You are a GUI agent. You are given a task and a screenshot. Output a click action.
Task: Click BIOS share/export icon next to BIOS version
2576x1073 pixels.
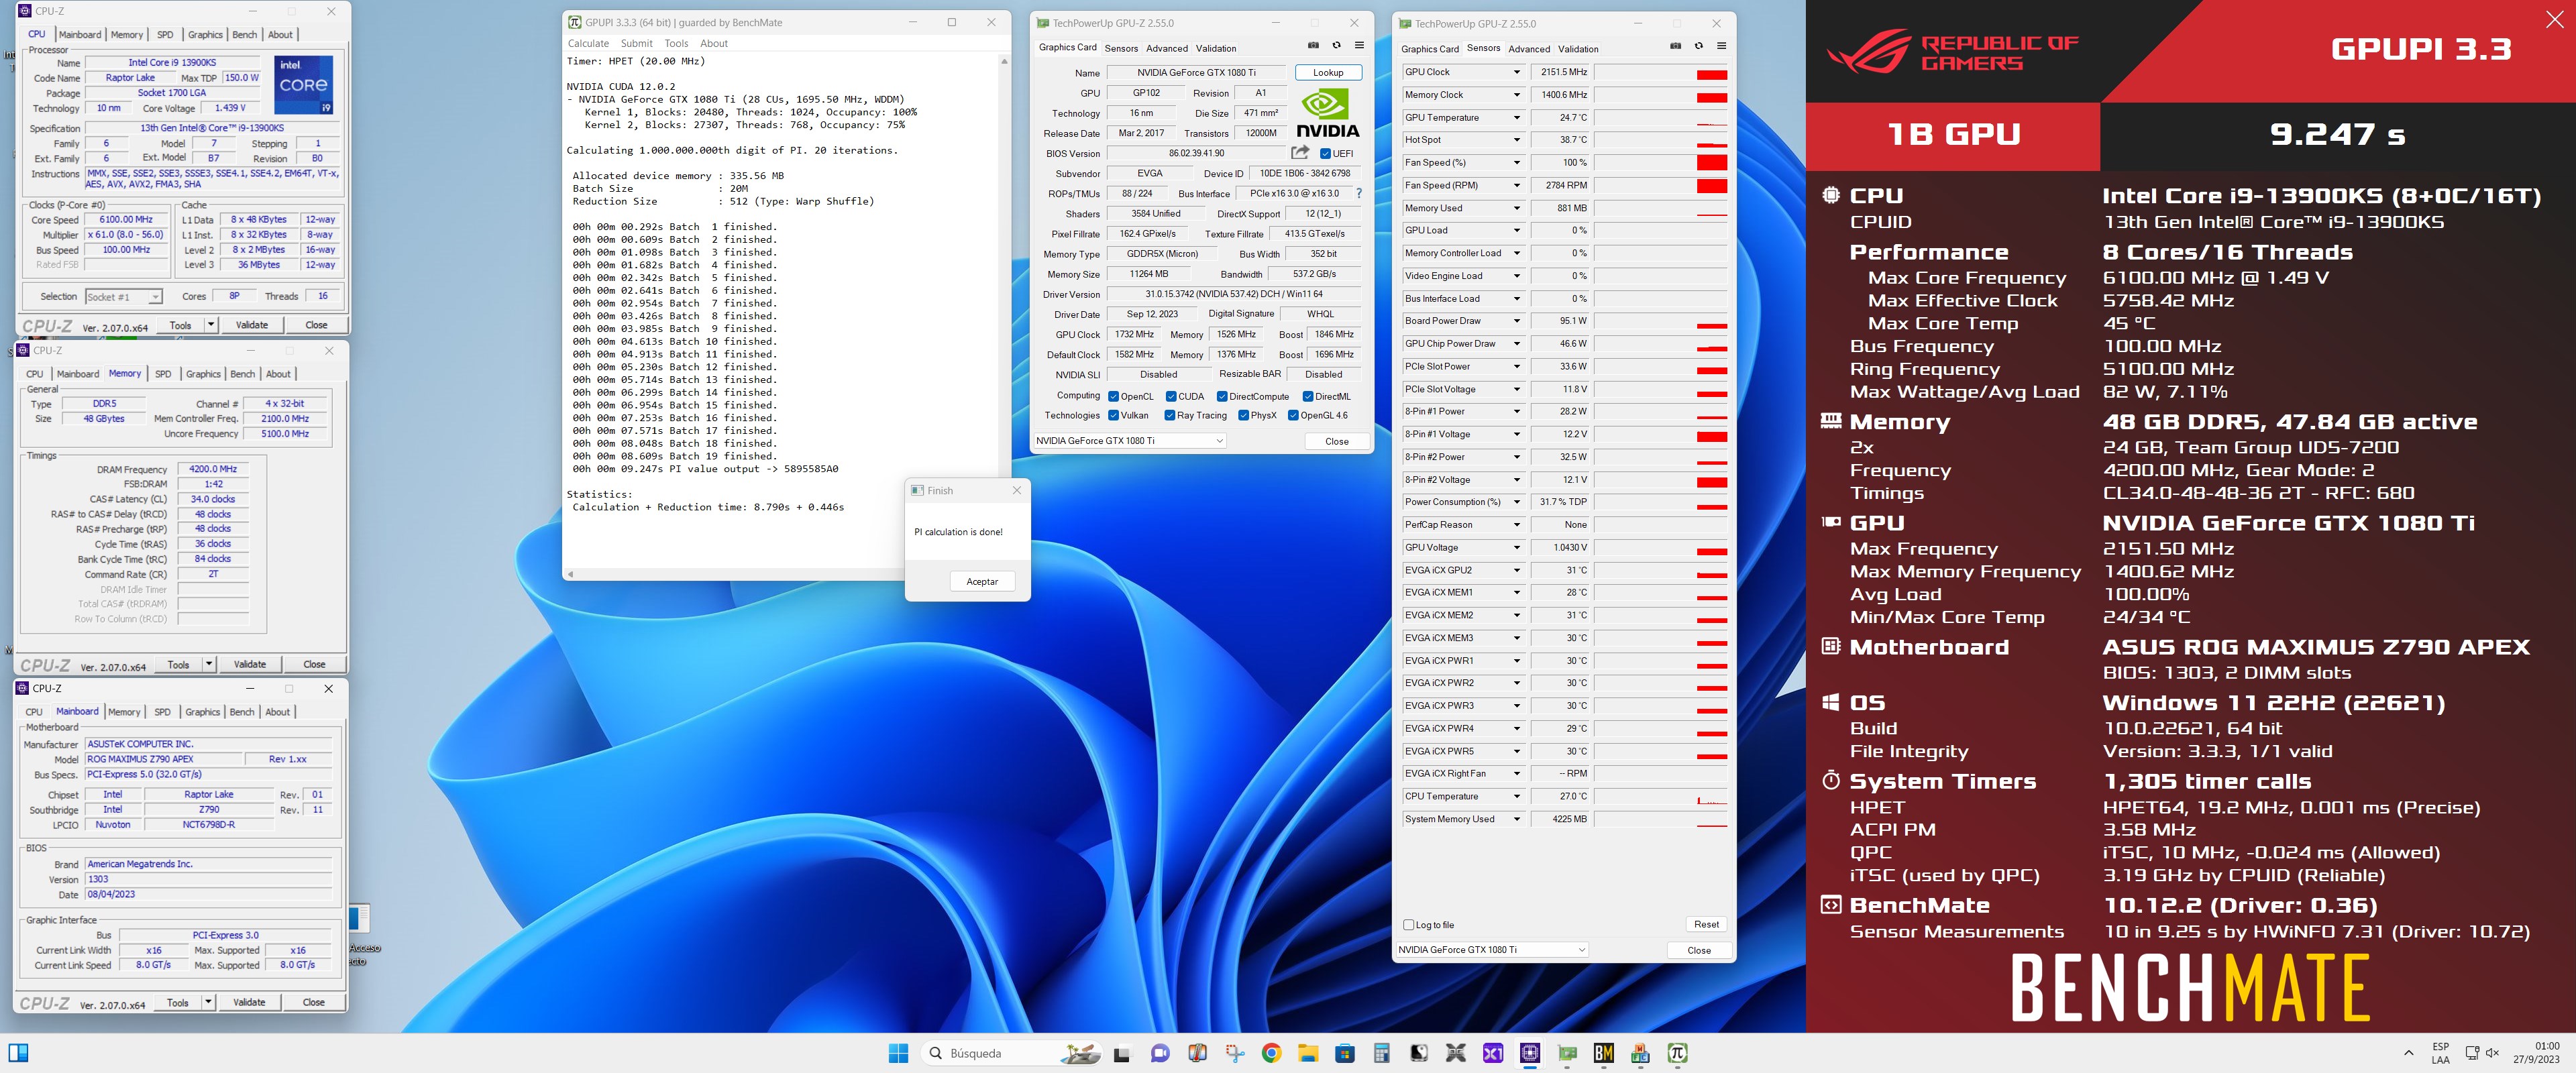point(1300,153)
